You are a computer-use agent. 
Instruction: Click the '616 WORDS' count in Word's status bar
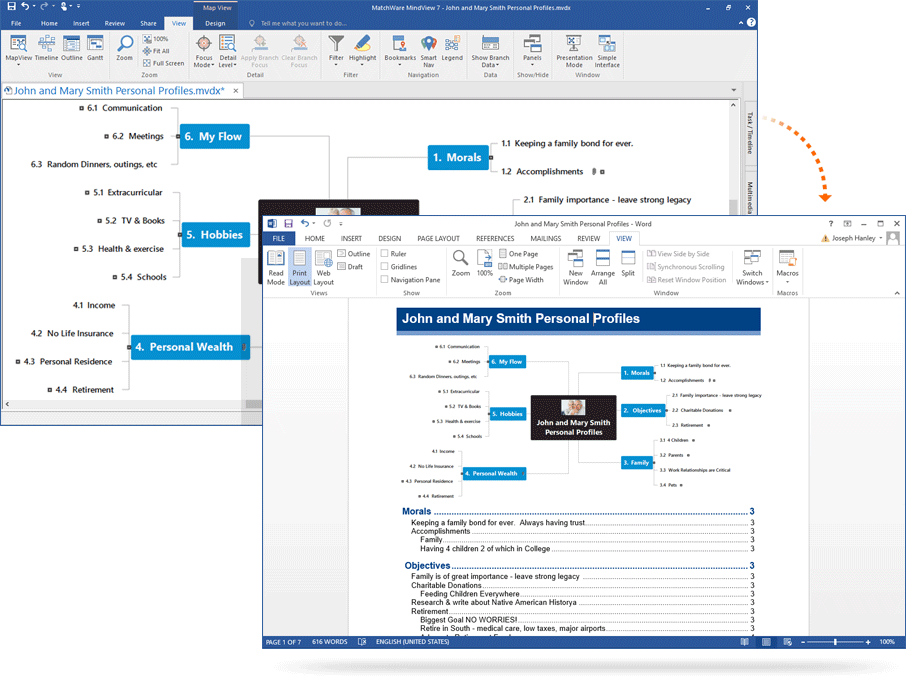[329, 642]
